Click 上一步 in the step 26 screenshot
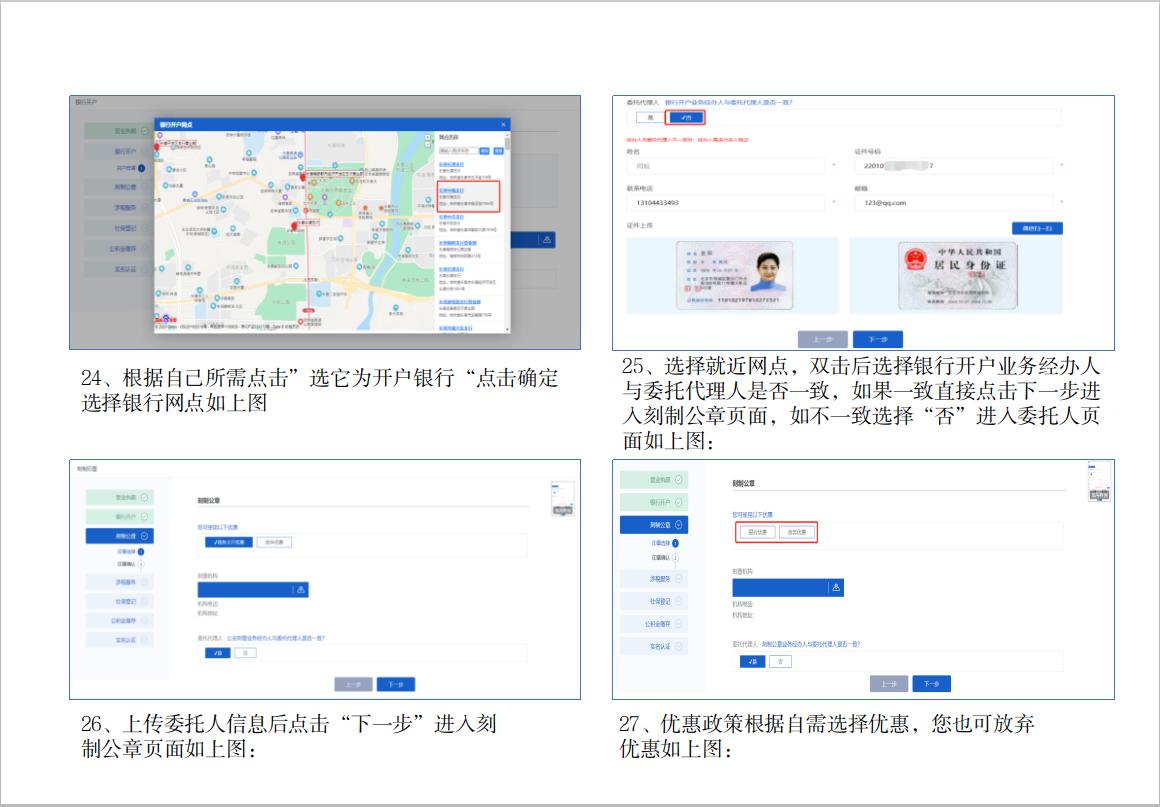This screenshot has height=807, width=1160. (353, 684)
